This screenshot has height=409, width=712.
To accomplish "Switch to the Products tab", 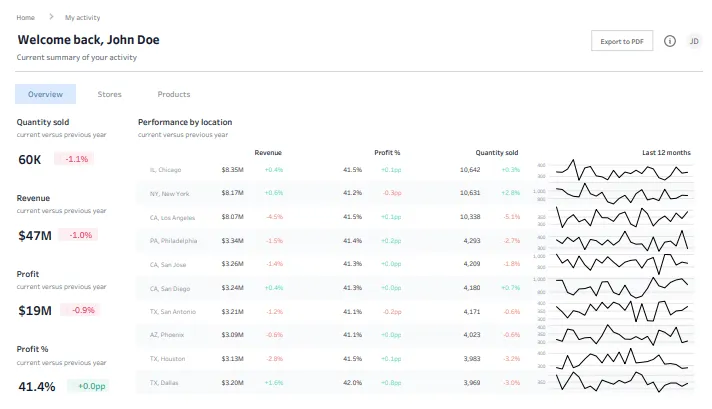I will [174, 94].
